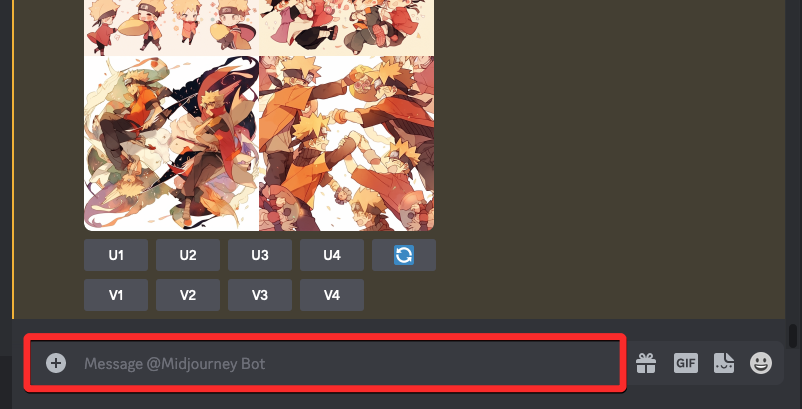Open the top-right generated image
The height and width of the screenshot is (409, 802).
[x=347, y=28]
